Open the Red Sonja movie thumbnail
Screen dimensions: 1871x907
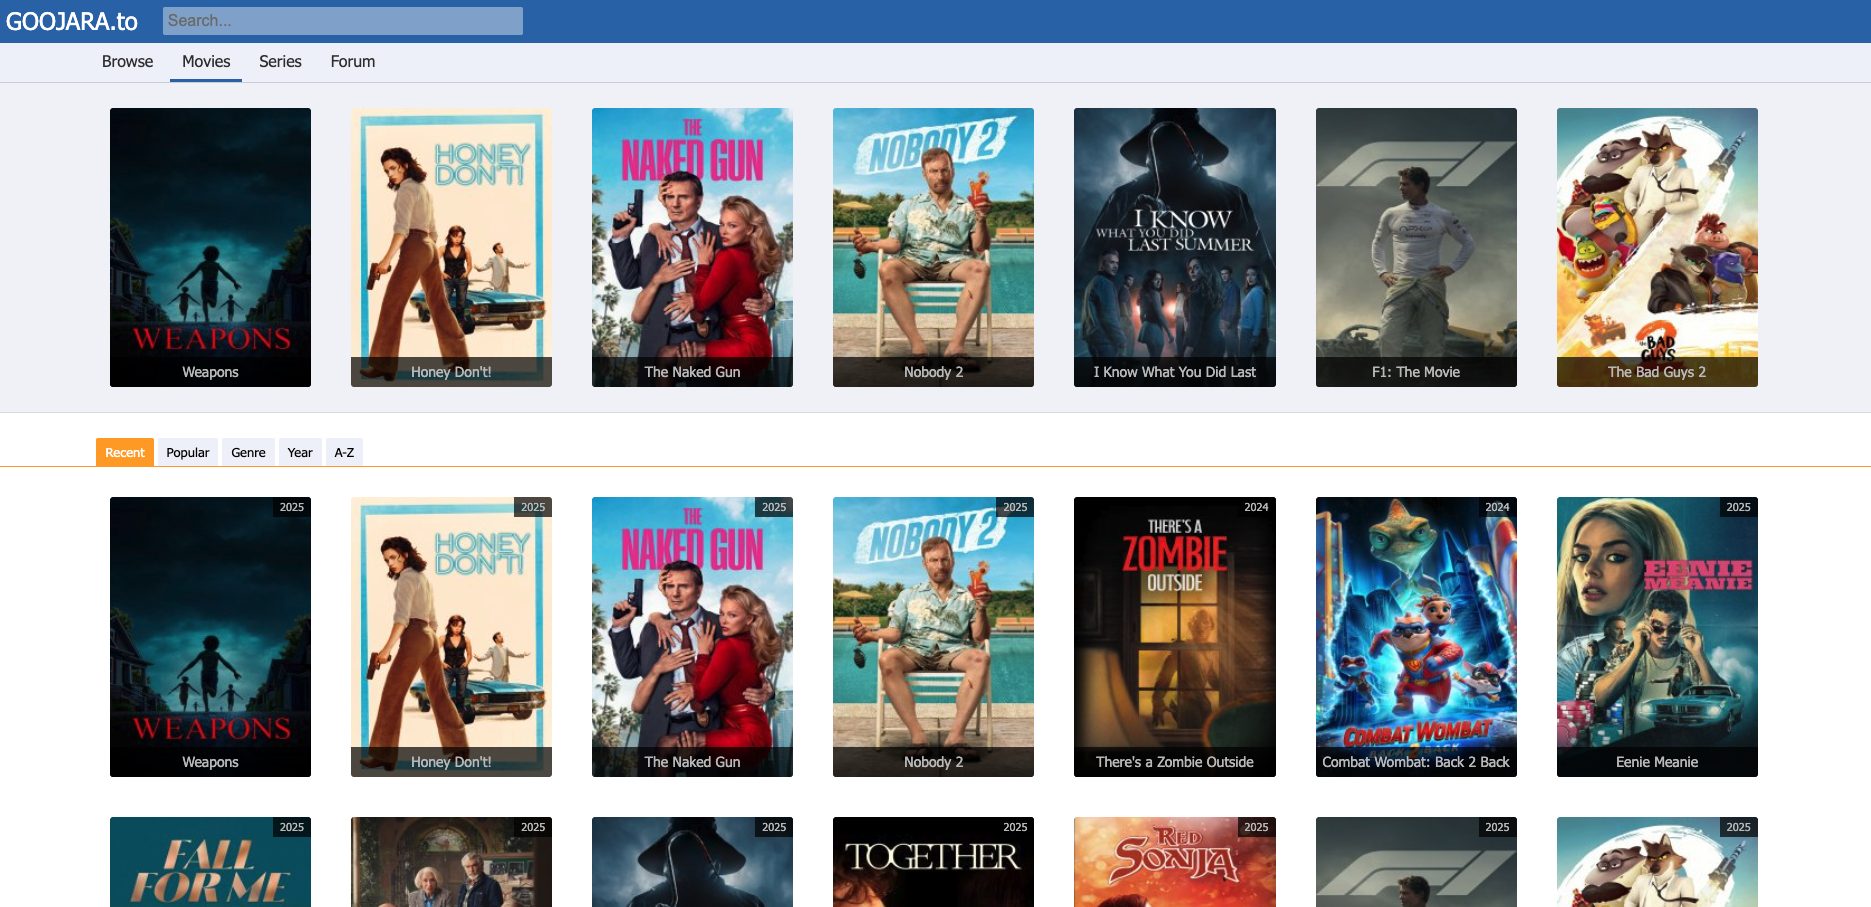pos(1174,861)
